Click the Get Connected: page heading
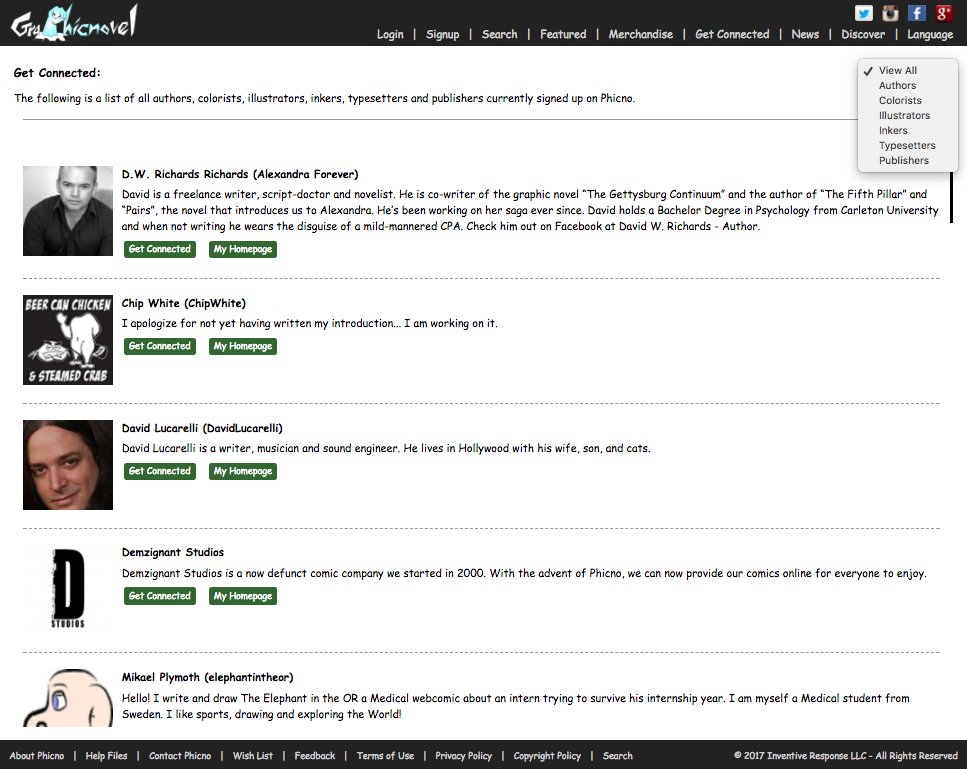This screenshot has width=967, height=770. [x=57, y=73]
